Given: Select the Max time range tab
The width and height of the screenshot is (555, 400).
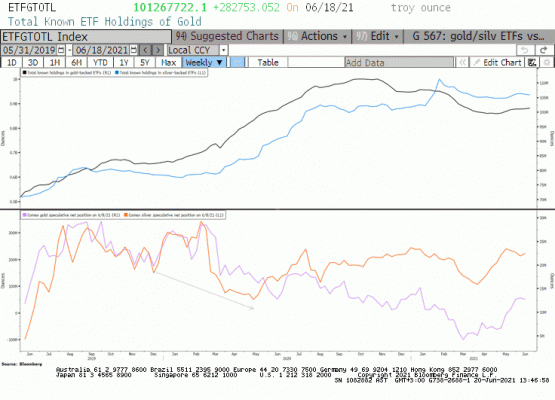Looking at the screenshot, I should [168, 63].
